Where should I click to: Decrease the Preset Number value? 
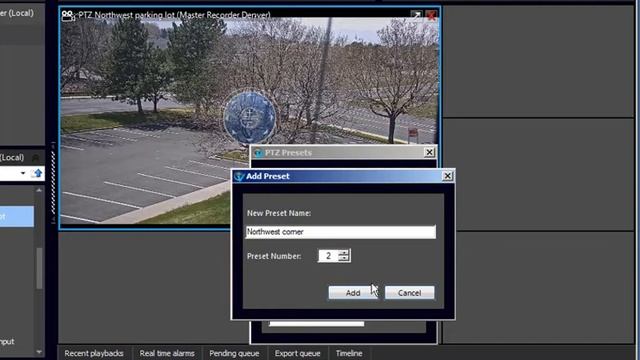point(344,259)
